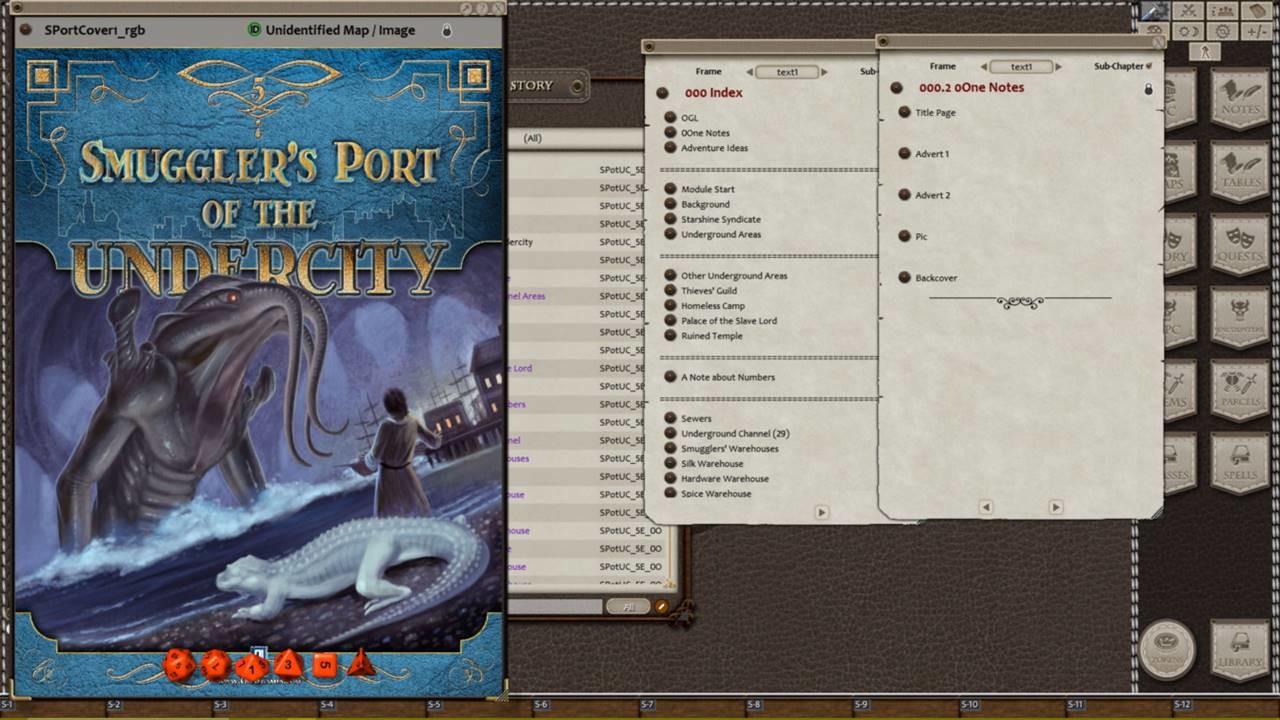Click the previous frame arrow in Index window
The image size is (1280, 720).
pyautogui.click(x=750, y=71)
